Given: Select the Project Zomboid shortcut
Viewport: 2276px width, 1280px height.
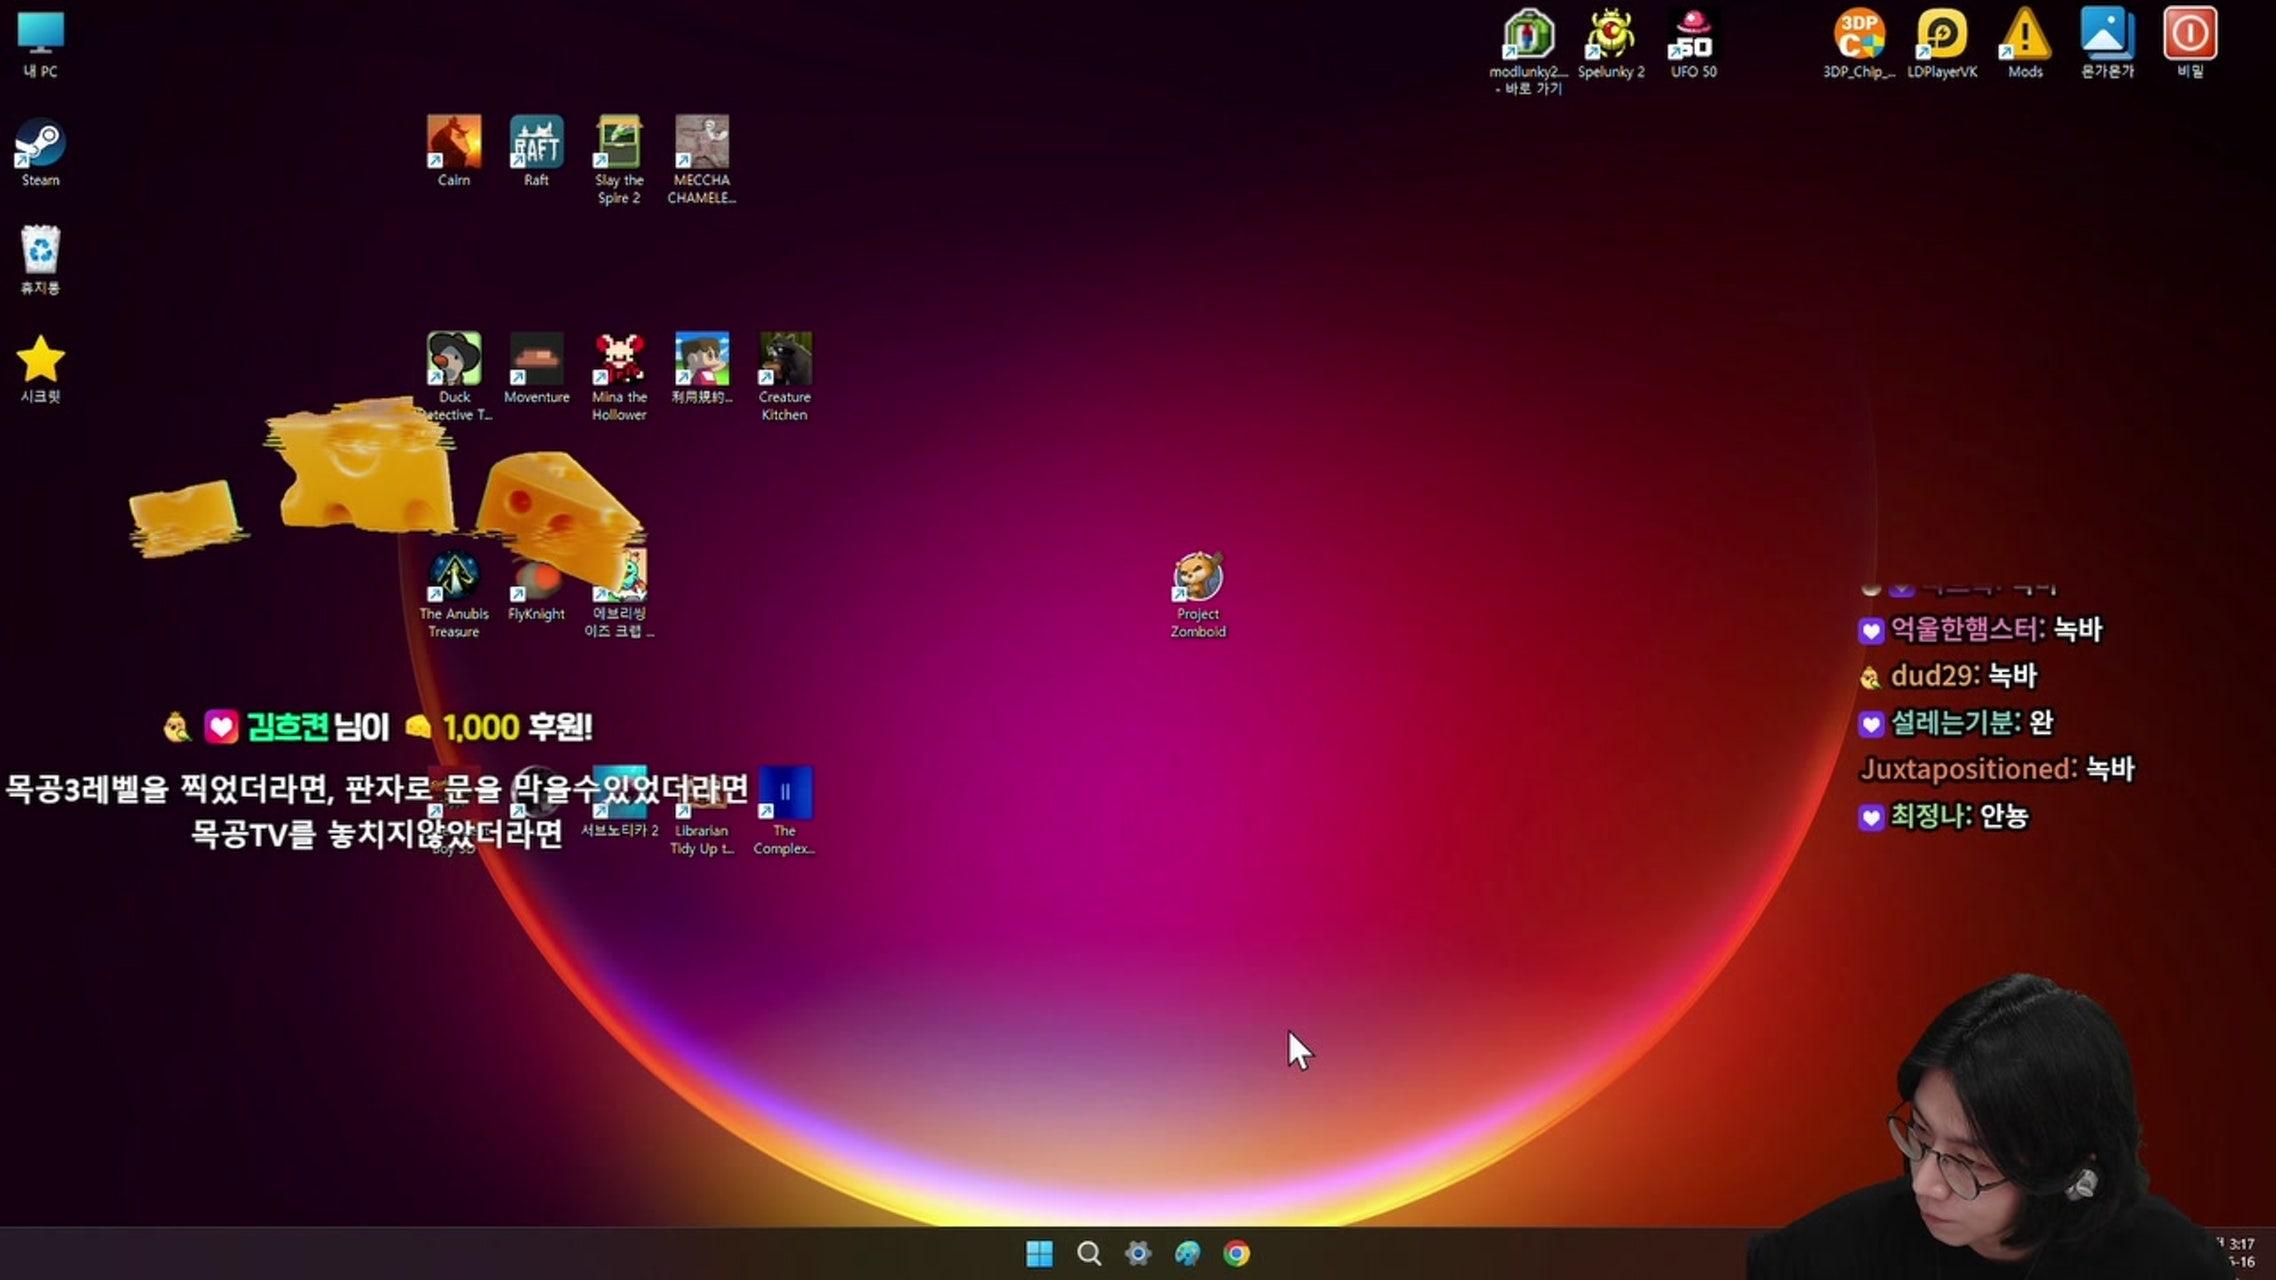Looking at the screenshot, I should point(1198,594).
